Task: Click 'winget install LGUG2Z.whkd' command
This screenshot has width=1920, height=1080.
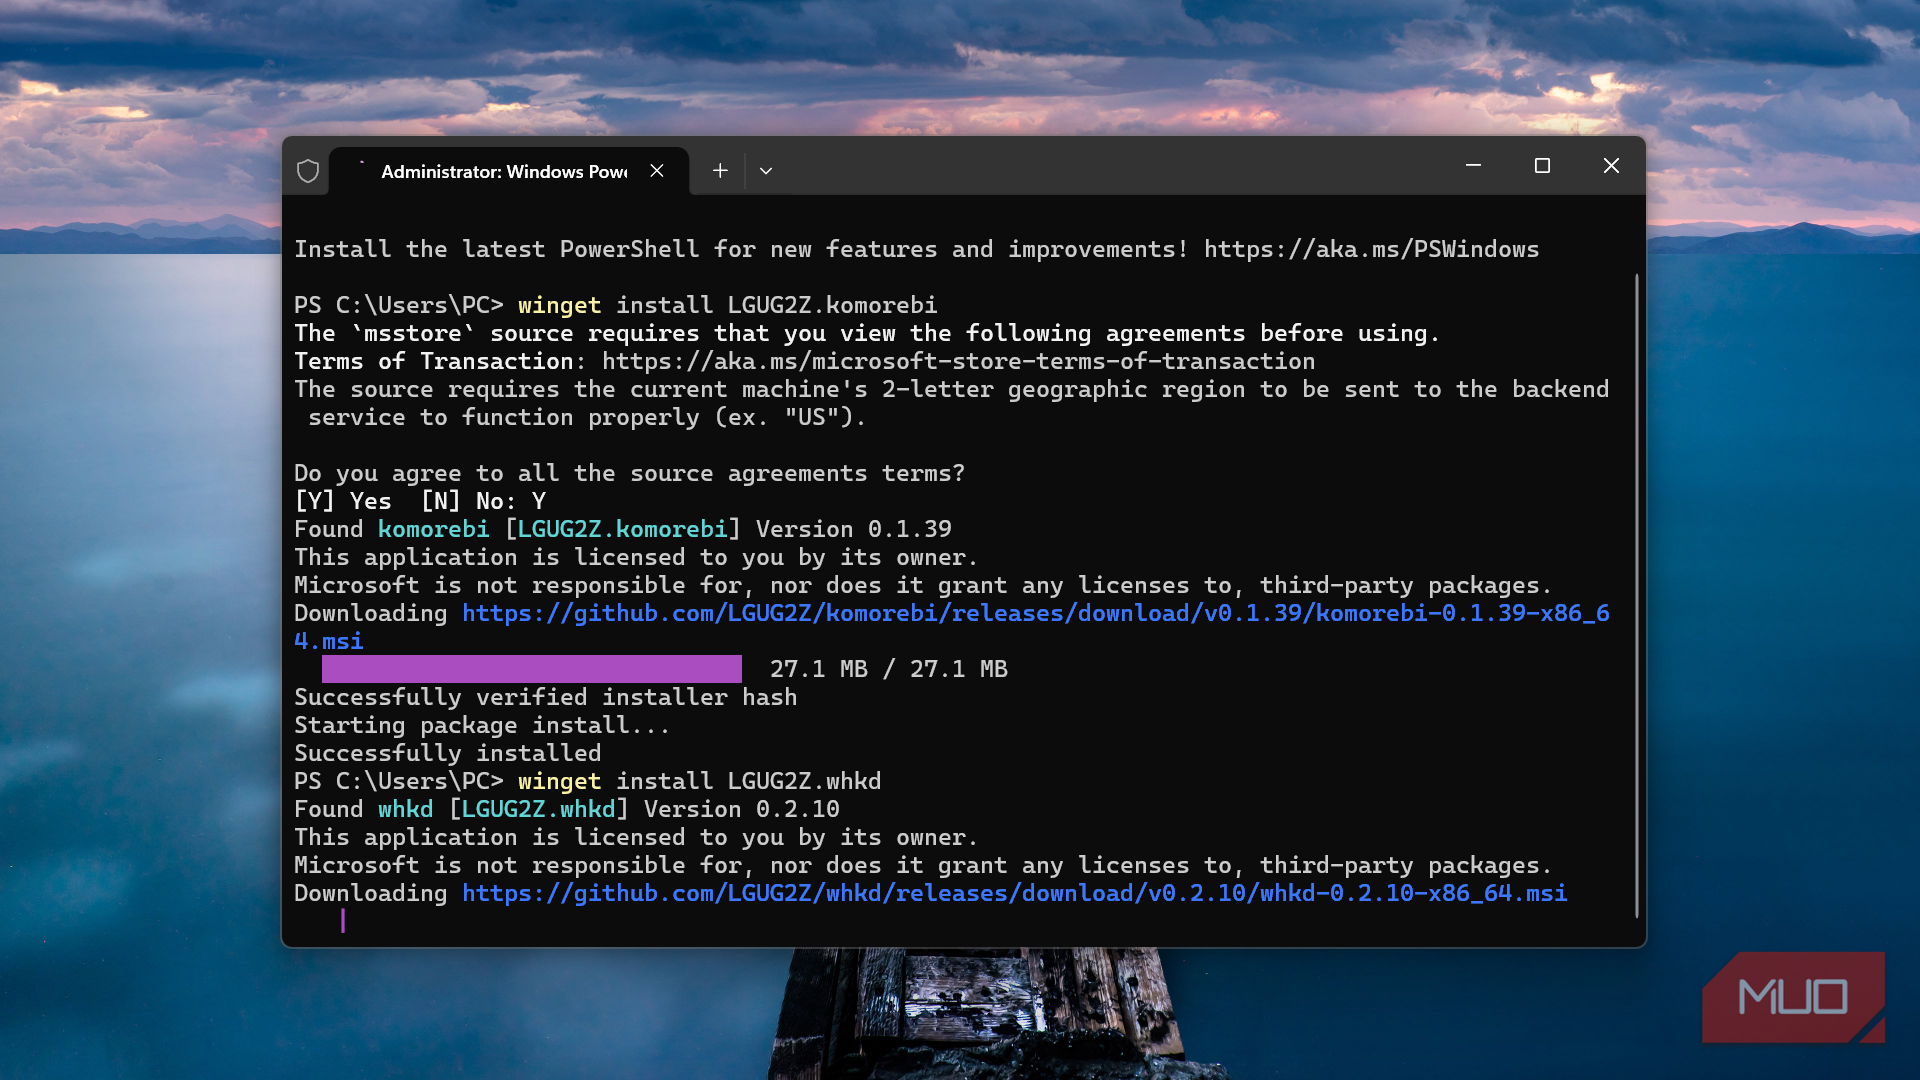Action: pos(700,781)
